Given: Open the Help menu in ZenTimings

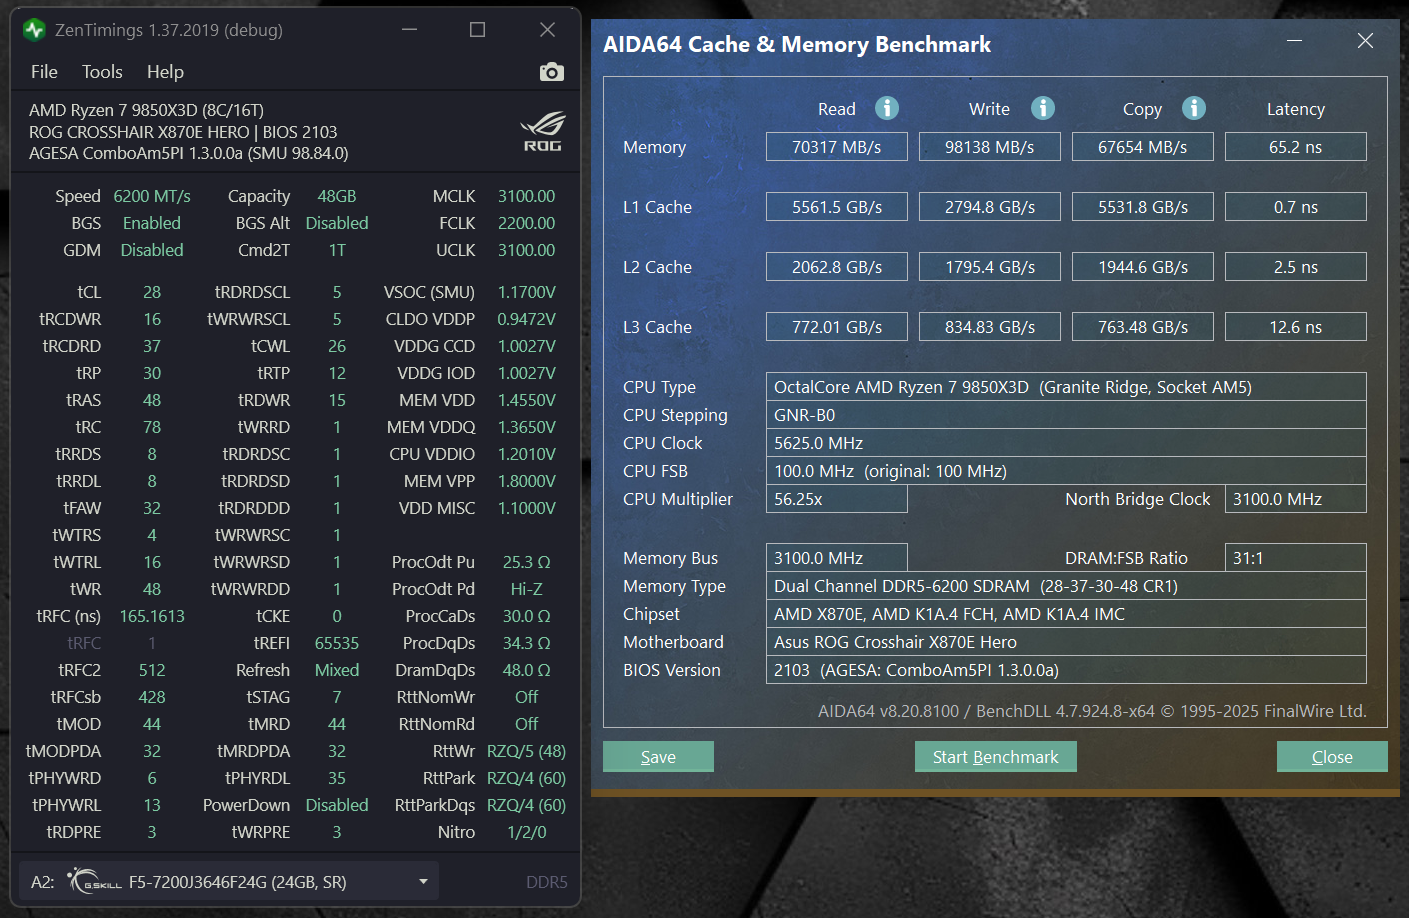Looking at the screenshot, I should pyautogui.click(x=165, y=72).
